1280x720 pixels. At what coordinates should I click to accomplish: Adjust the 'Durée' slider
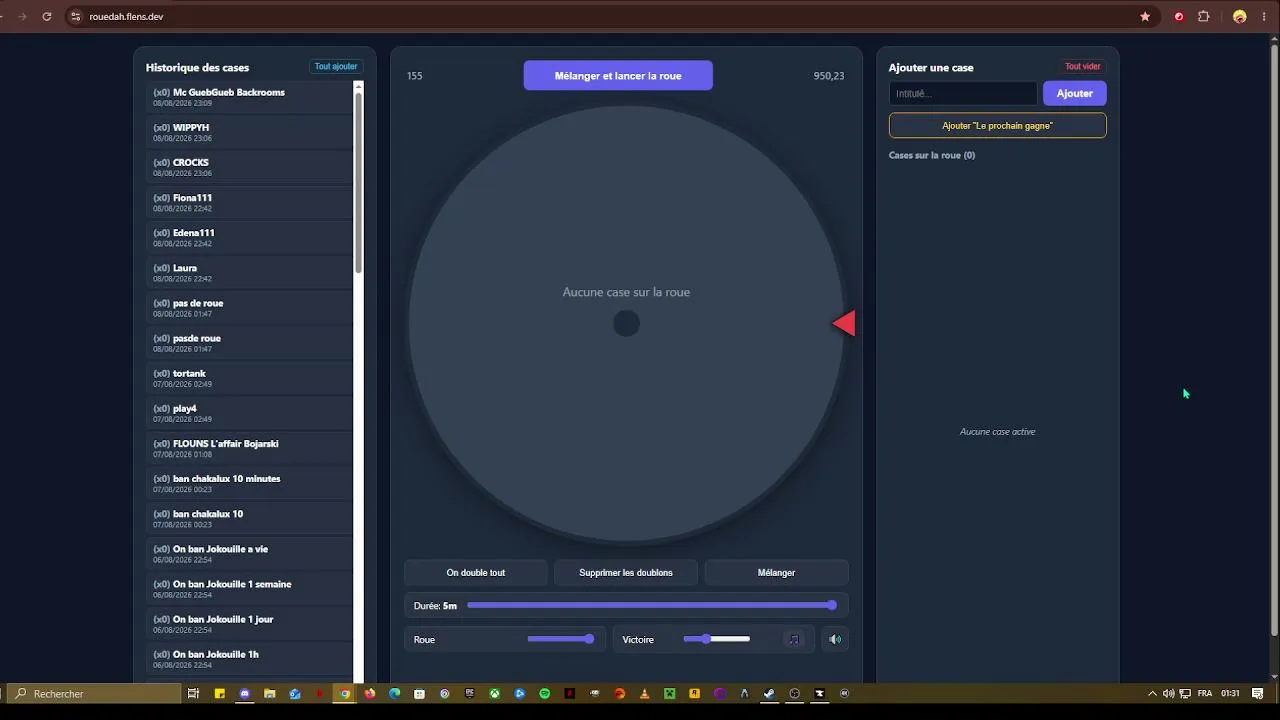651,605
